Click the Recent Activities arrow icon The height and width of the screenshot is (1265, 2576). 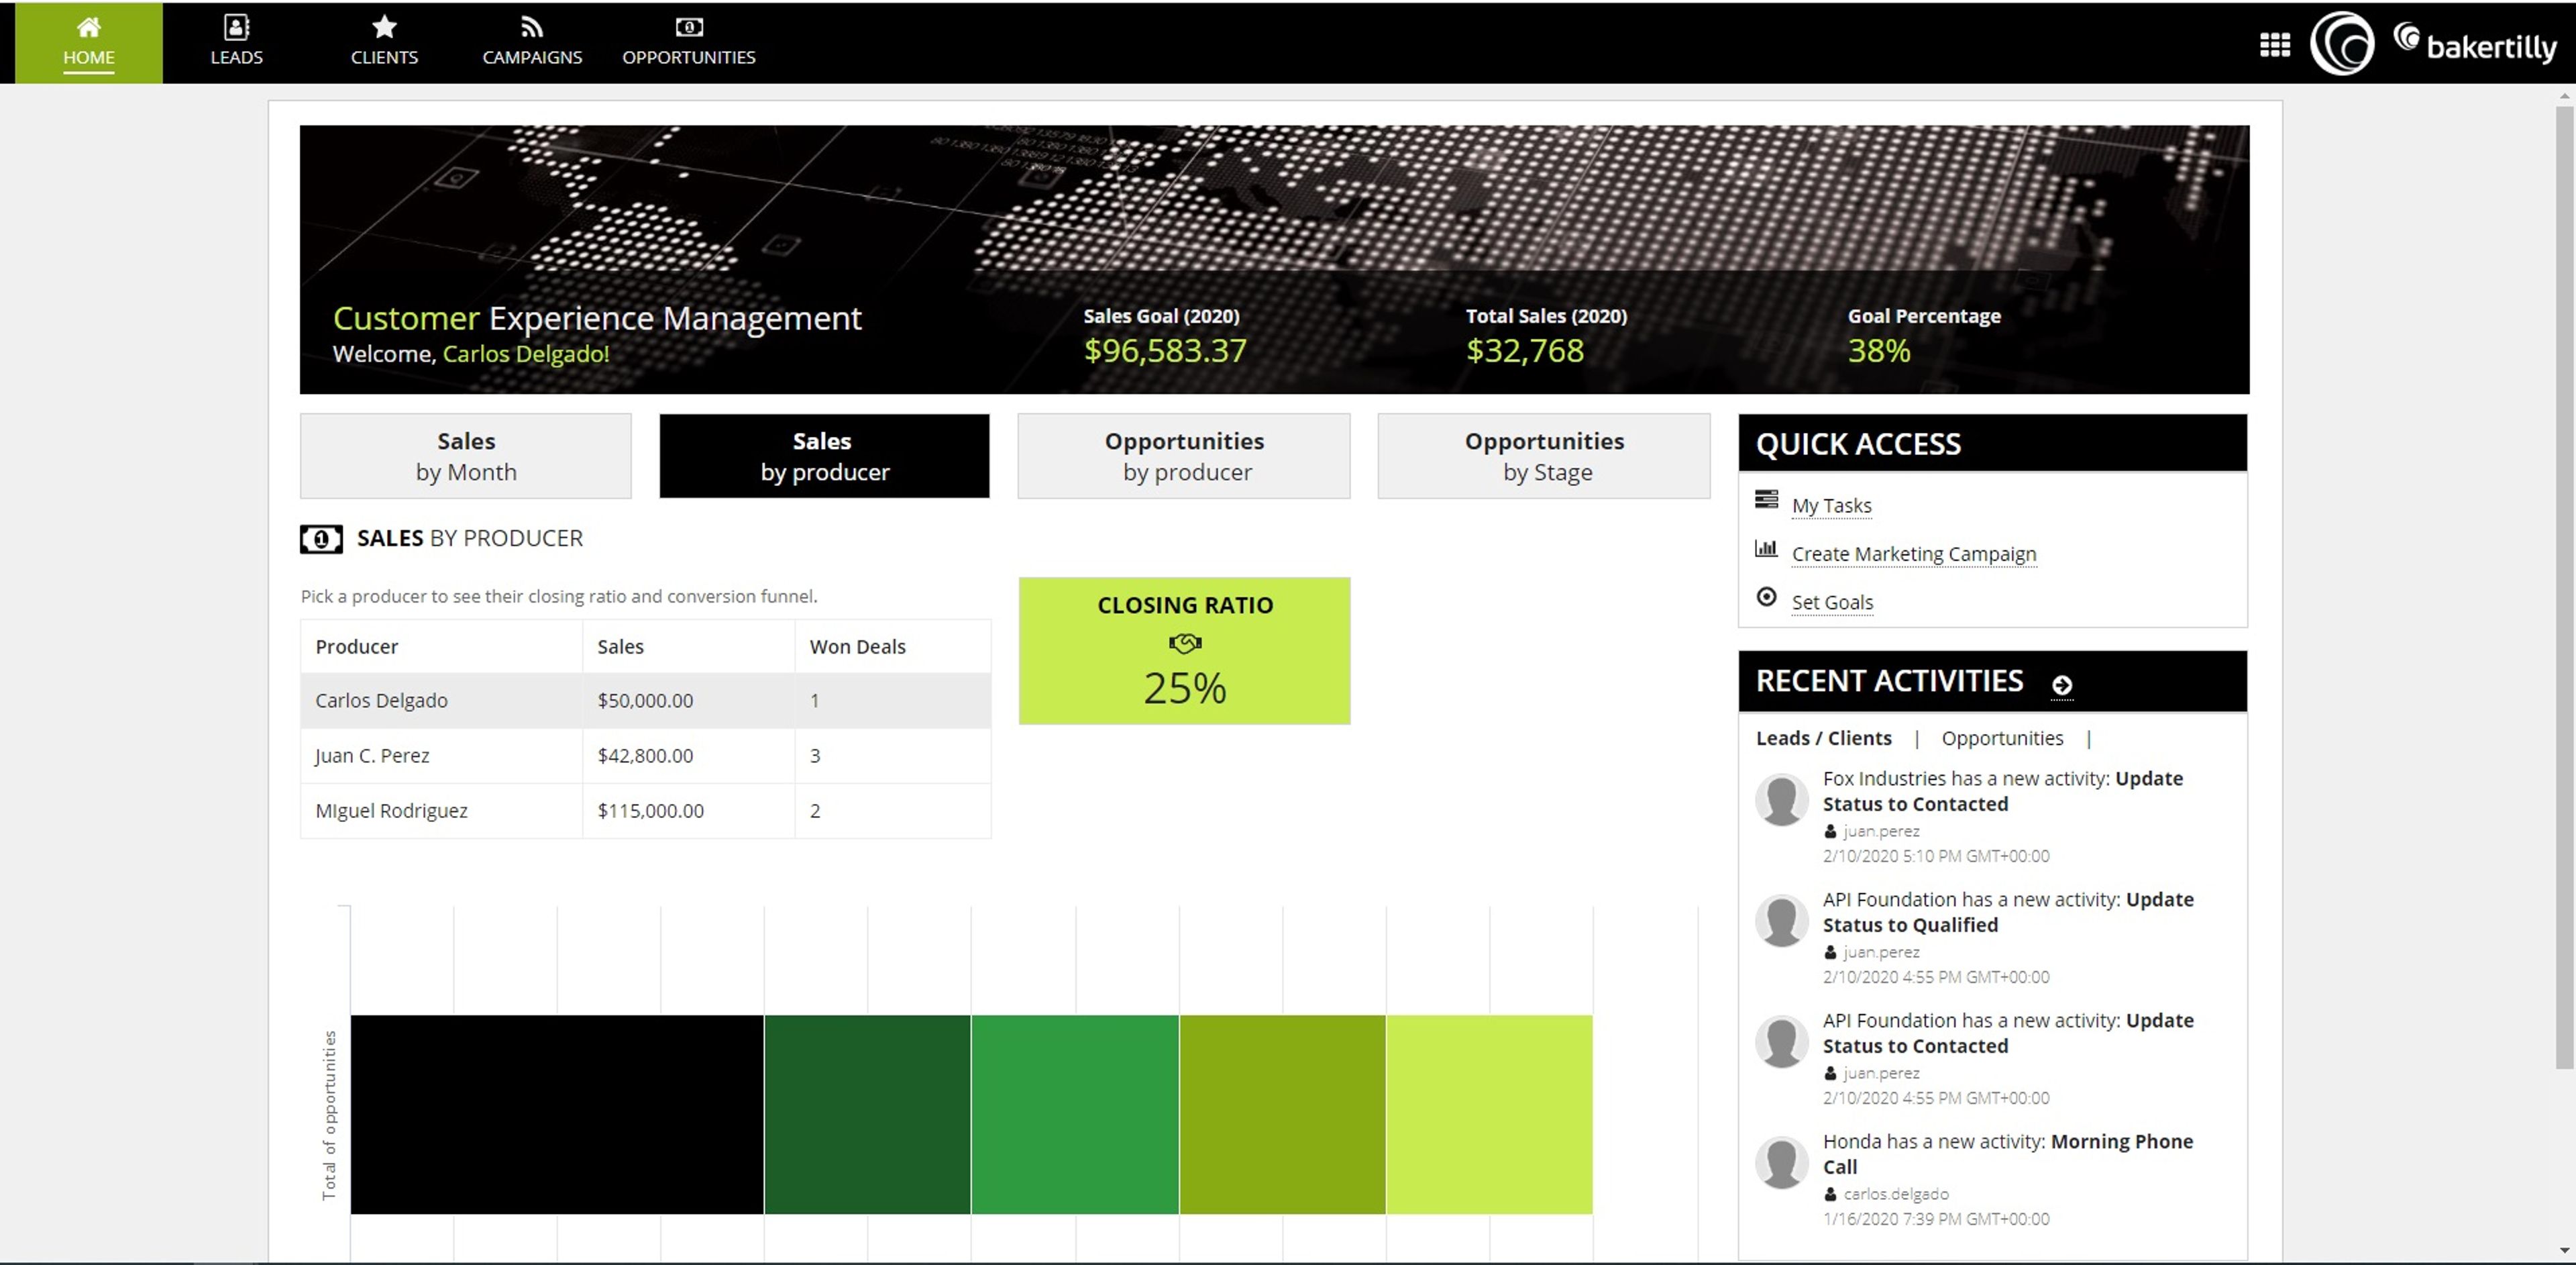pos(2062,685)
